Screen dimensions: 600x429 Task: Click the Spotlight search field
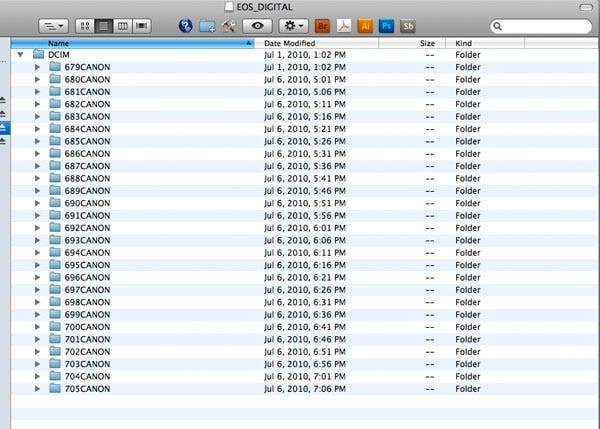click(541, 26)
